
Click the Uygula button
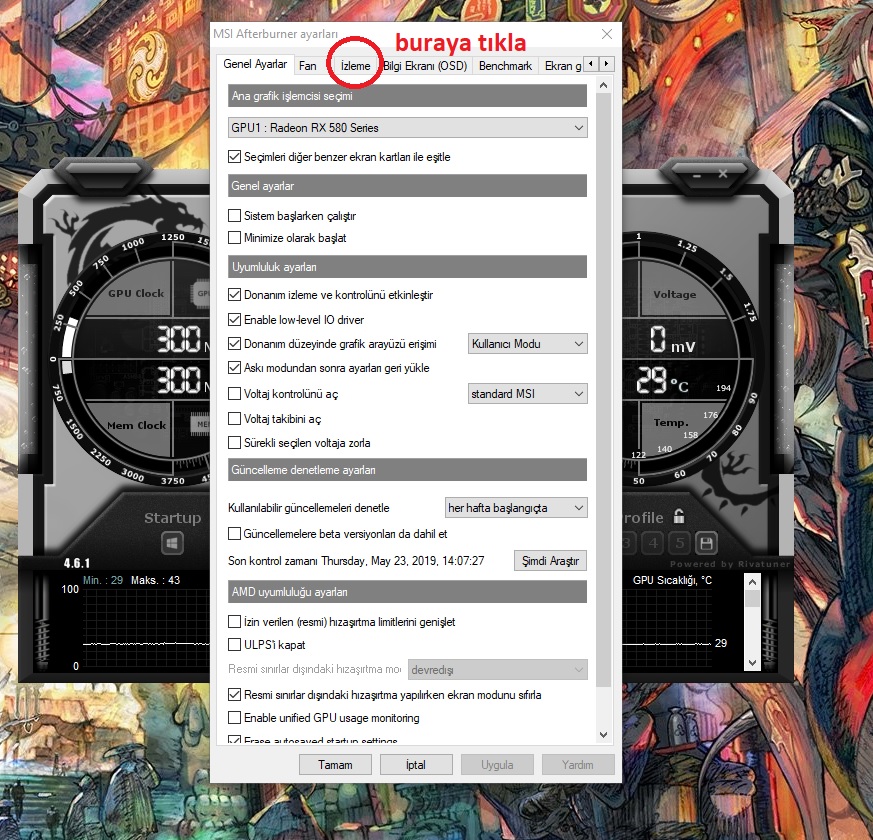(x=497, y=764)
